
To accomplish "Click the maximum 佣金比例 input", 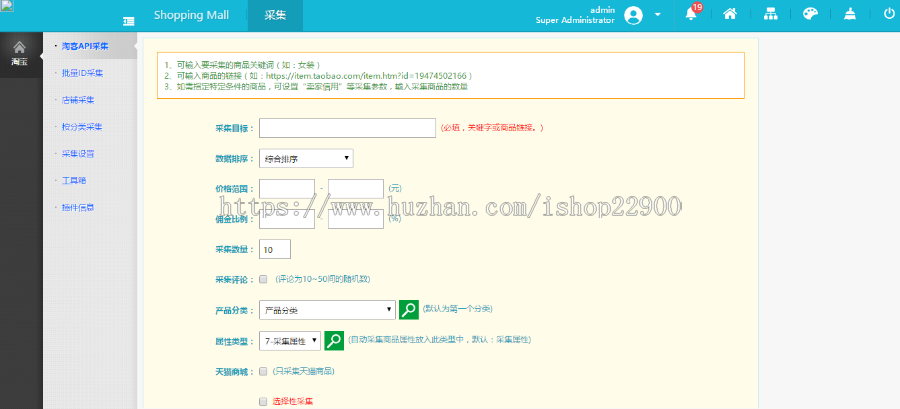I will point(356,219).
